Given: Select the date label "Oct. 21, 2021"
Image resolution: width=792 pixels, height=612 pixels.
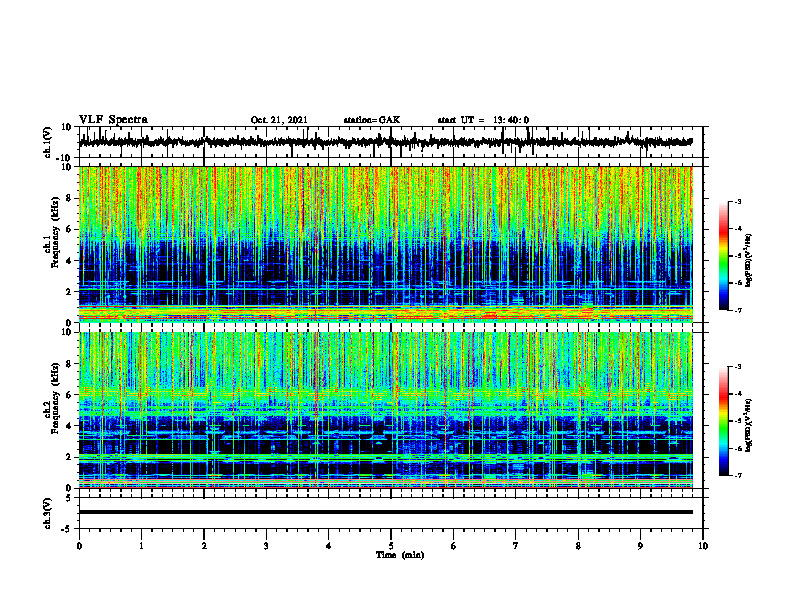Looking at the screenshot, I should pos(279,120).
